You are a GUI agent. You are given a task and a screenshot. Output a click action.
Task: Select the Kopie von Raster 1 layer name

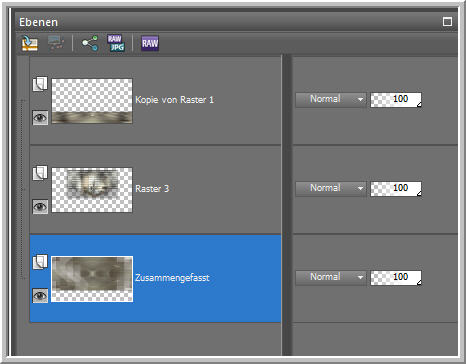click(x=174, y=100)
